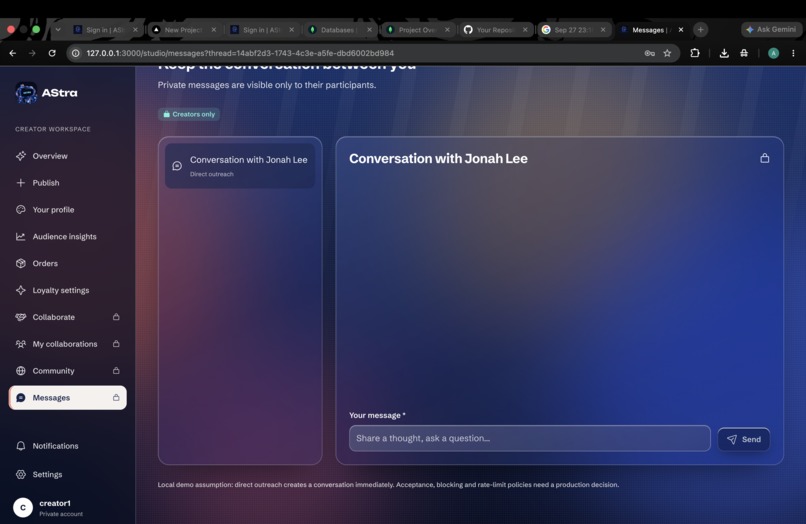
Task: Click the Private account label
Action: [x=61, y=514]
